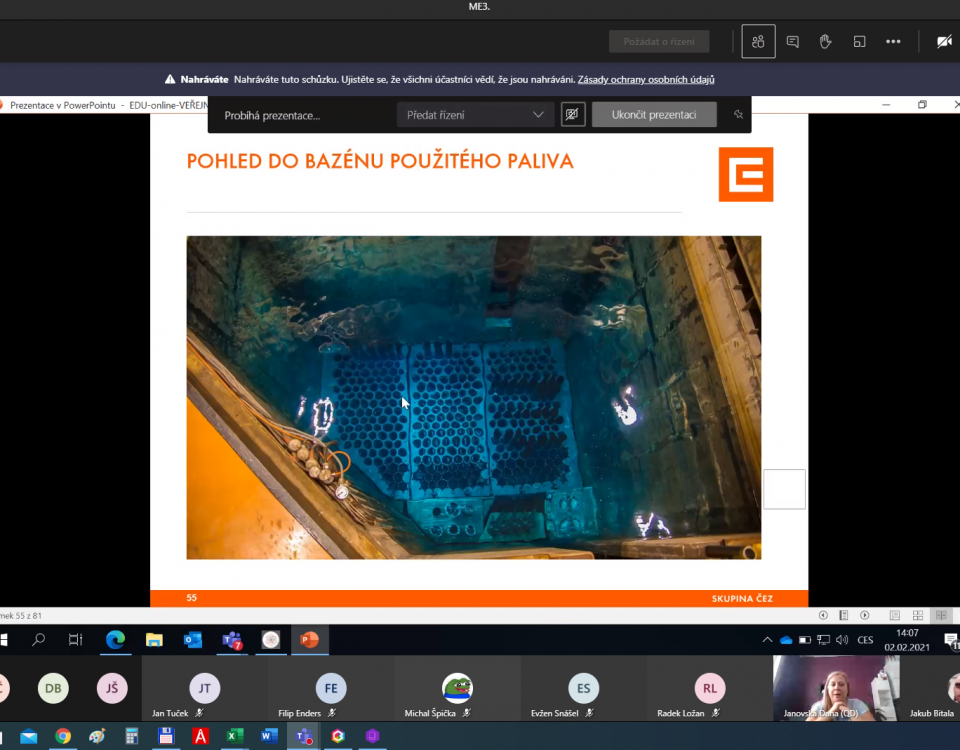Open Zásady ochrany osobních údajů link
Viewport: 960px width, 750px height.
pos(646,80)
